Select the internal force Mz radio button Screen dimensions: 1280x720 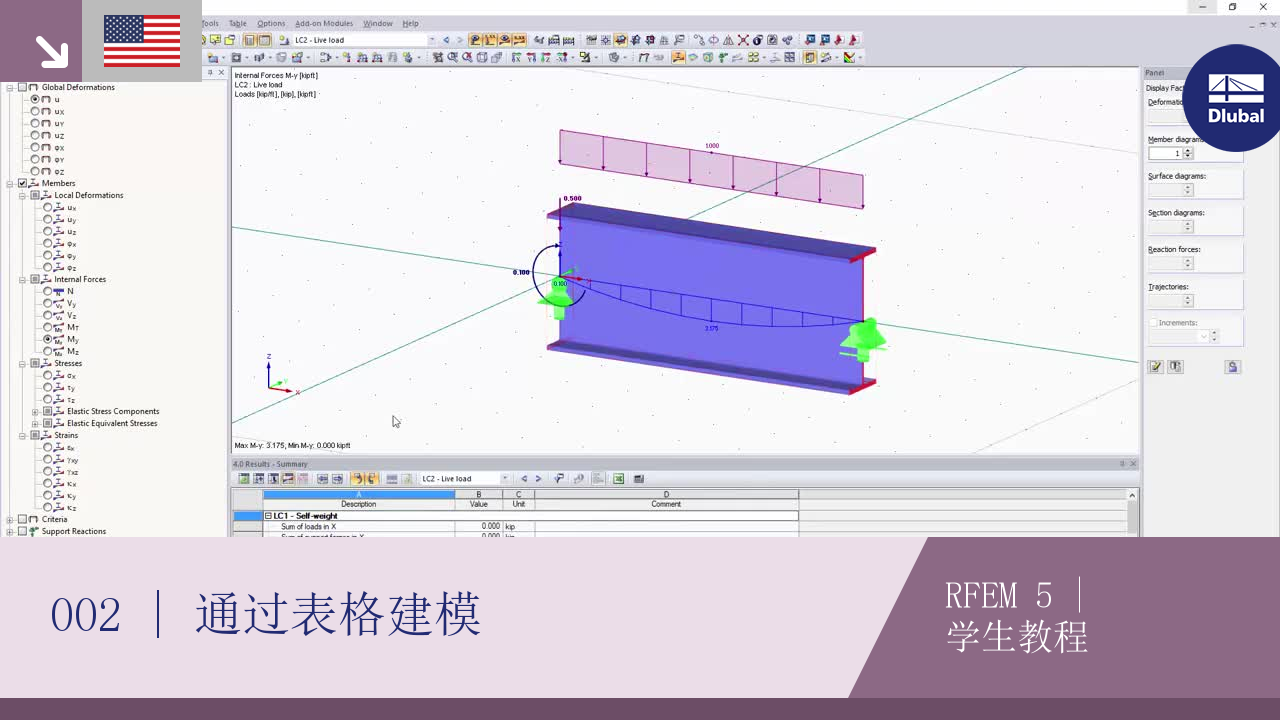pyautogui.click(x=47, y=351)
